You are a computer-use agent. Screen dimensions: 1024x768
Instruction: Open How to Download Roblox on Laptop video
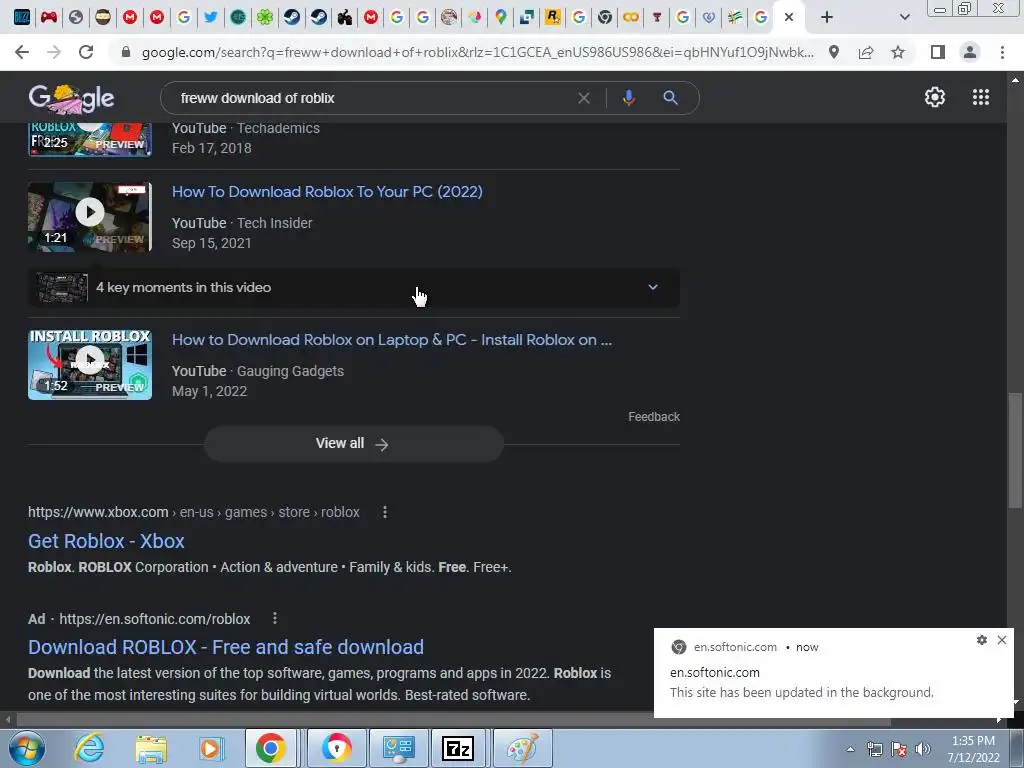[392, 340]
